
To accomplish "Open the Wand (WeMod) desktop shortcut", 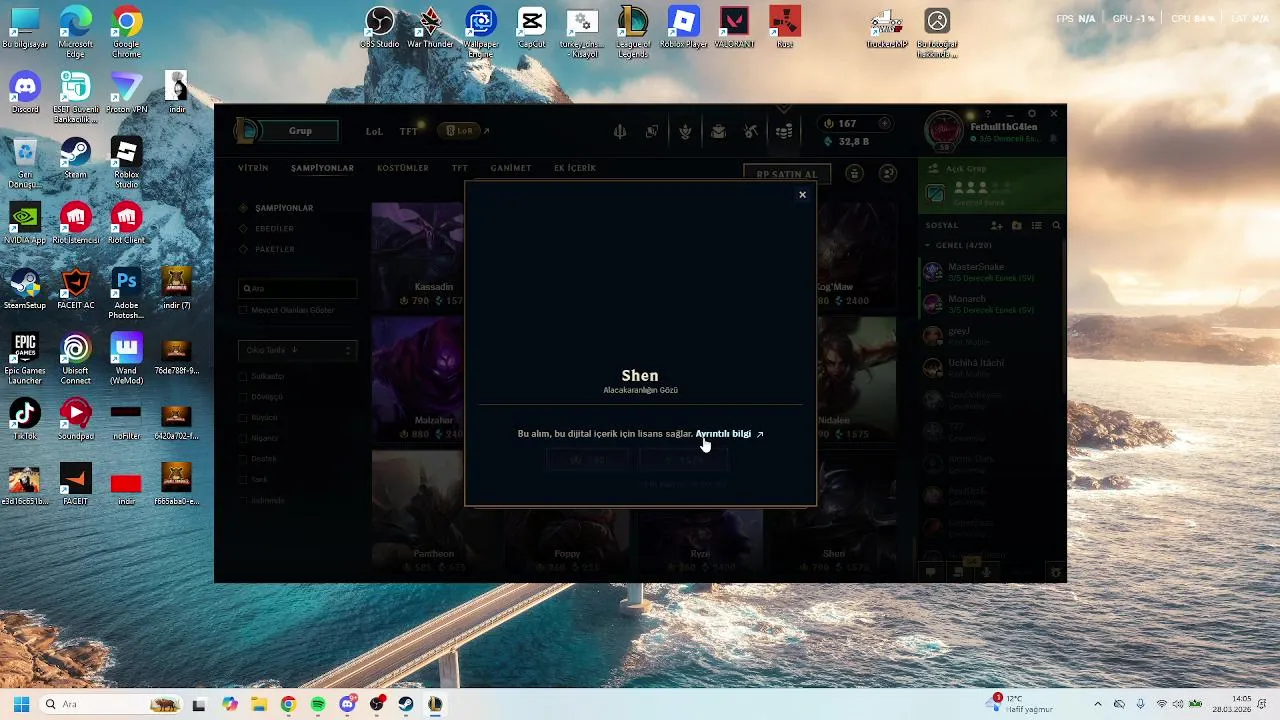I will (126, 359).
